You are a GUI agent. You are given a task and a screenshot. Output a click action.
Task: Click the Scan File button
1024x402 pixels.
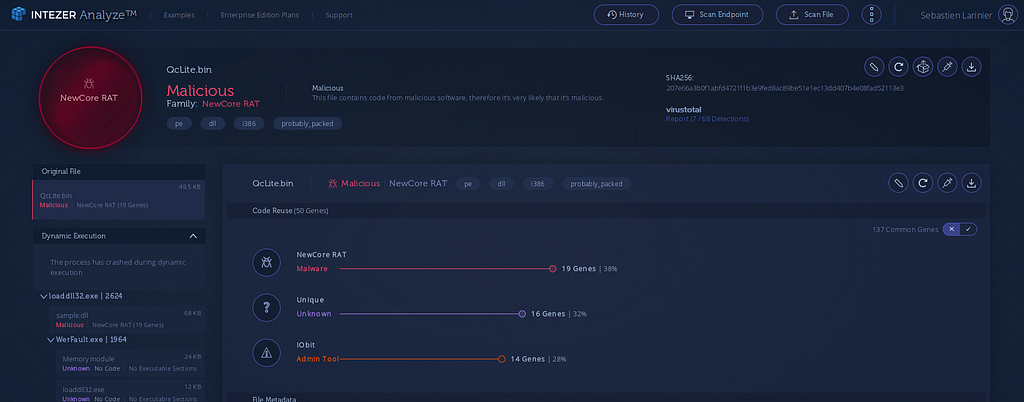pos(812,14)
